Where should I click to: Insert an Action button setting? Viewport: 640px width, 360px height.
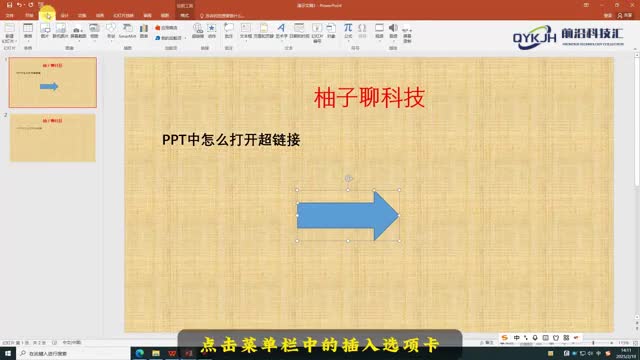pyautogui.click(x=212, y=31)
